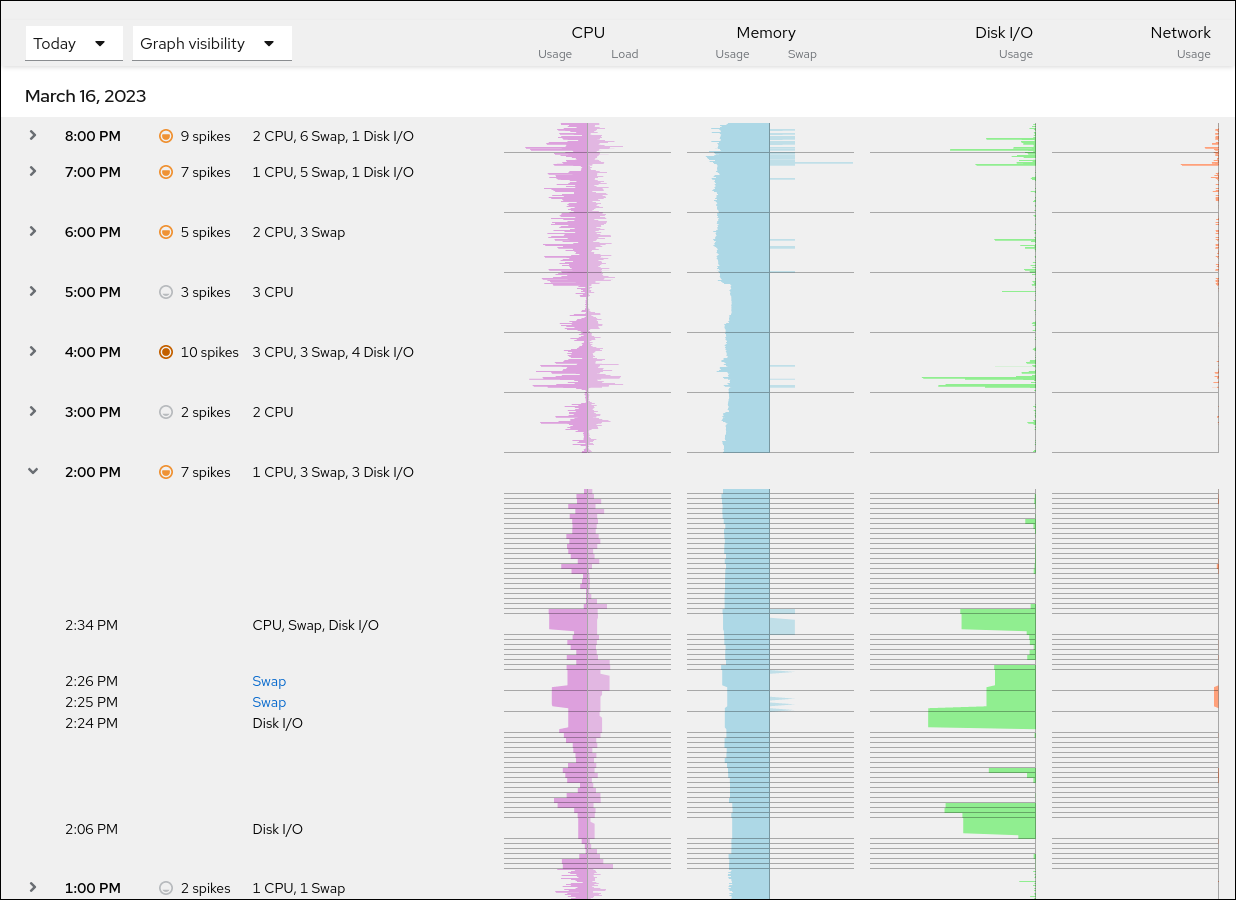
Task: Click the 5:00 PM gray spike icon
Action: point(166,292)
